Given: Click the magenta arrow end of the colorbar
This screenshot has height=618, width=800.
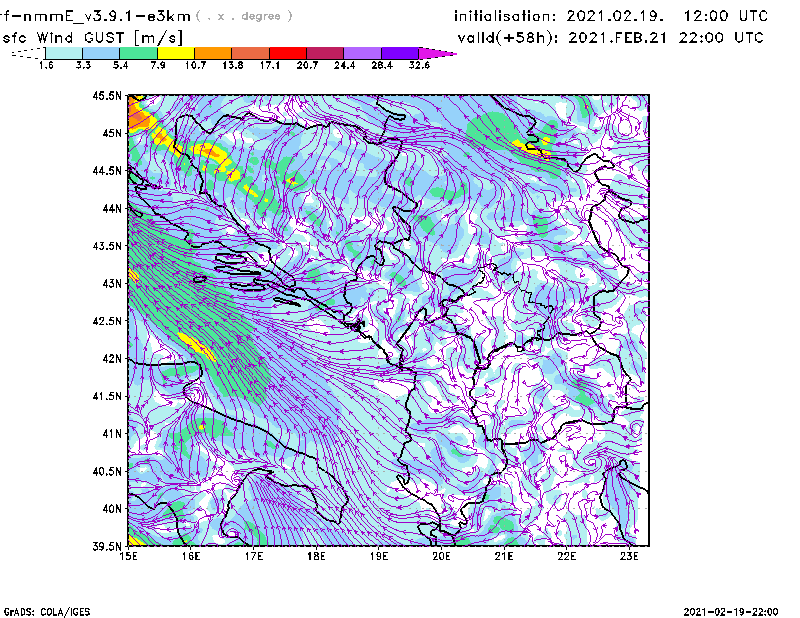Looking at the screenshot, I should tap(437, 53).
